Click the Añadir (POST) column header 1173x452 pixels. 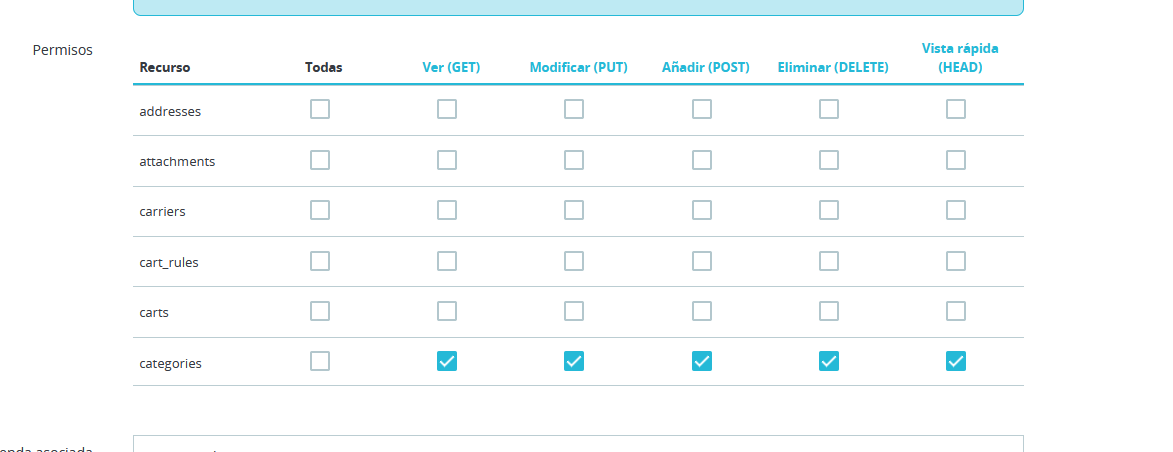[706, 68]
